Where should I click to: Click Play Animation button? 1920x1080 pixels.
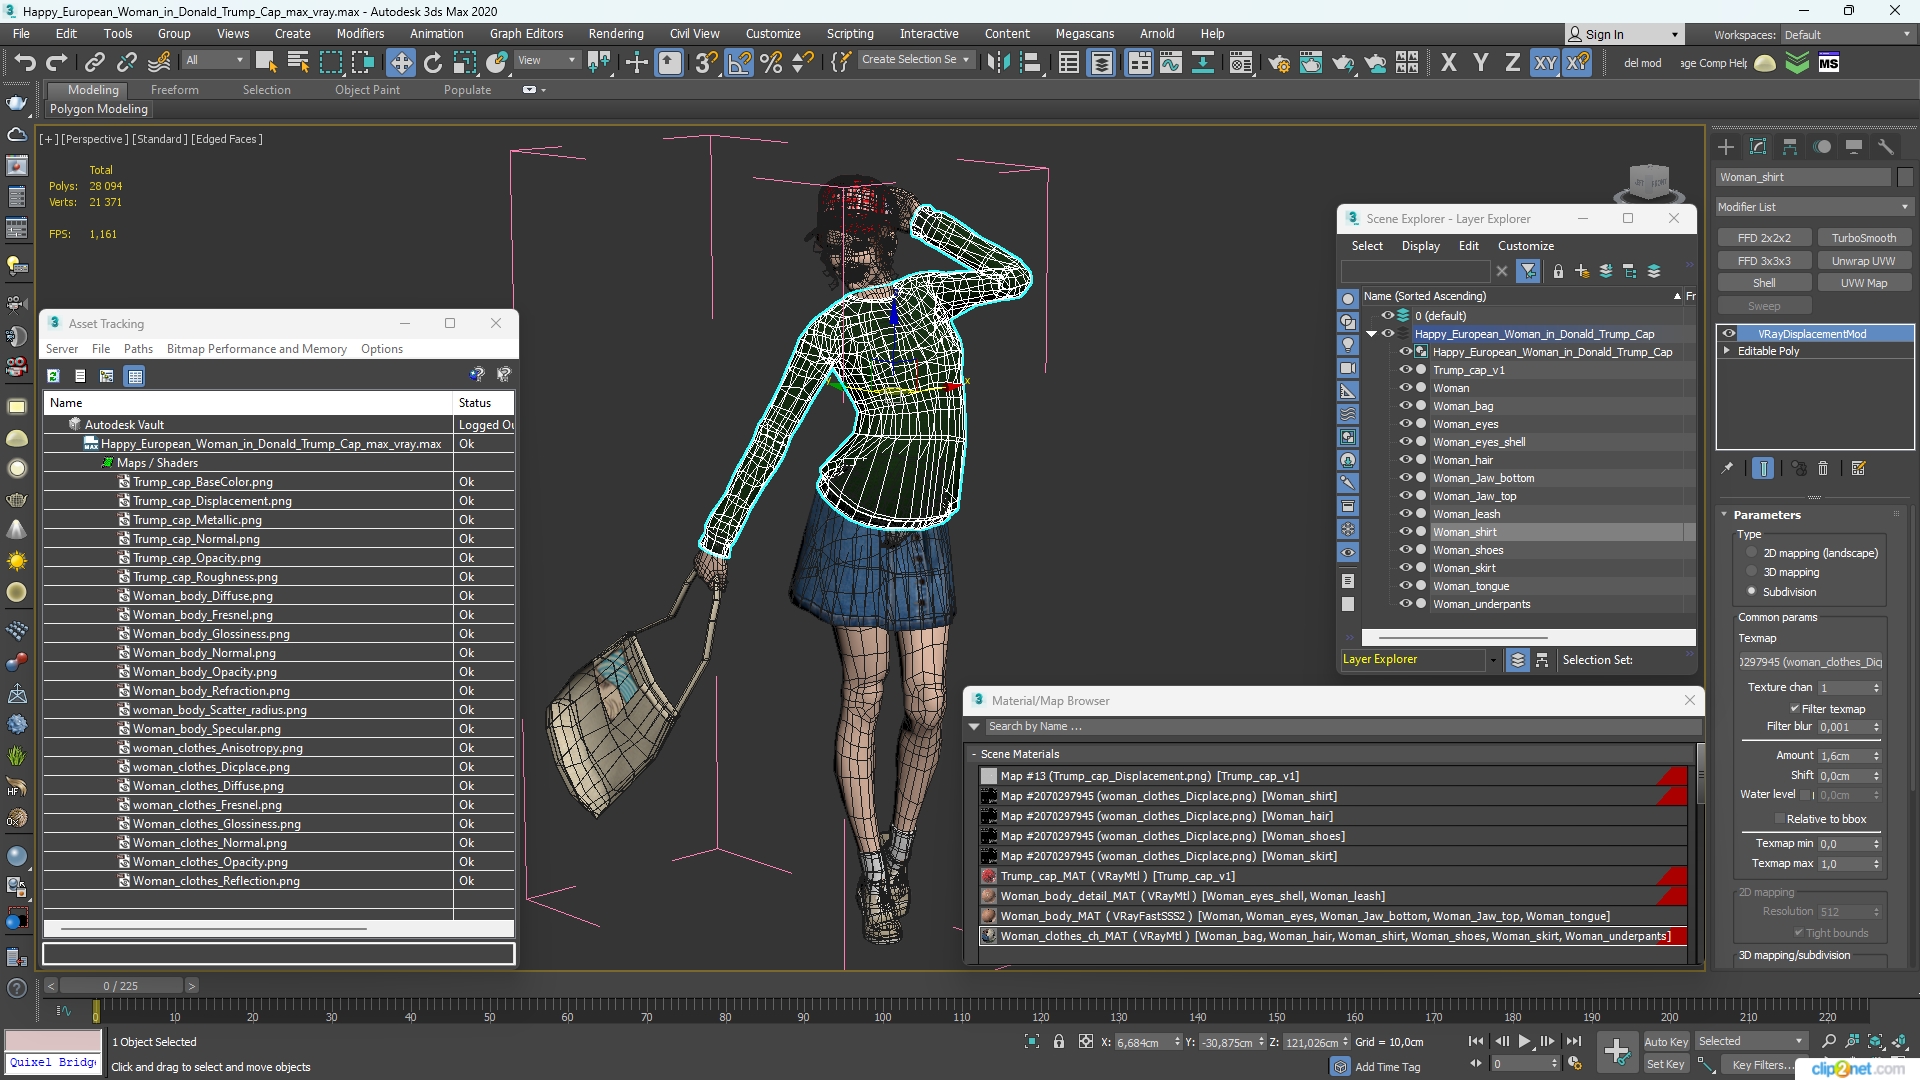[1524, 1042]
